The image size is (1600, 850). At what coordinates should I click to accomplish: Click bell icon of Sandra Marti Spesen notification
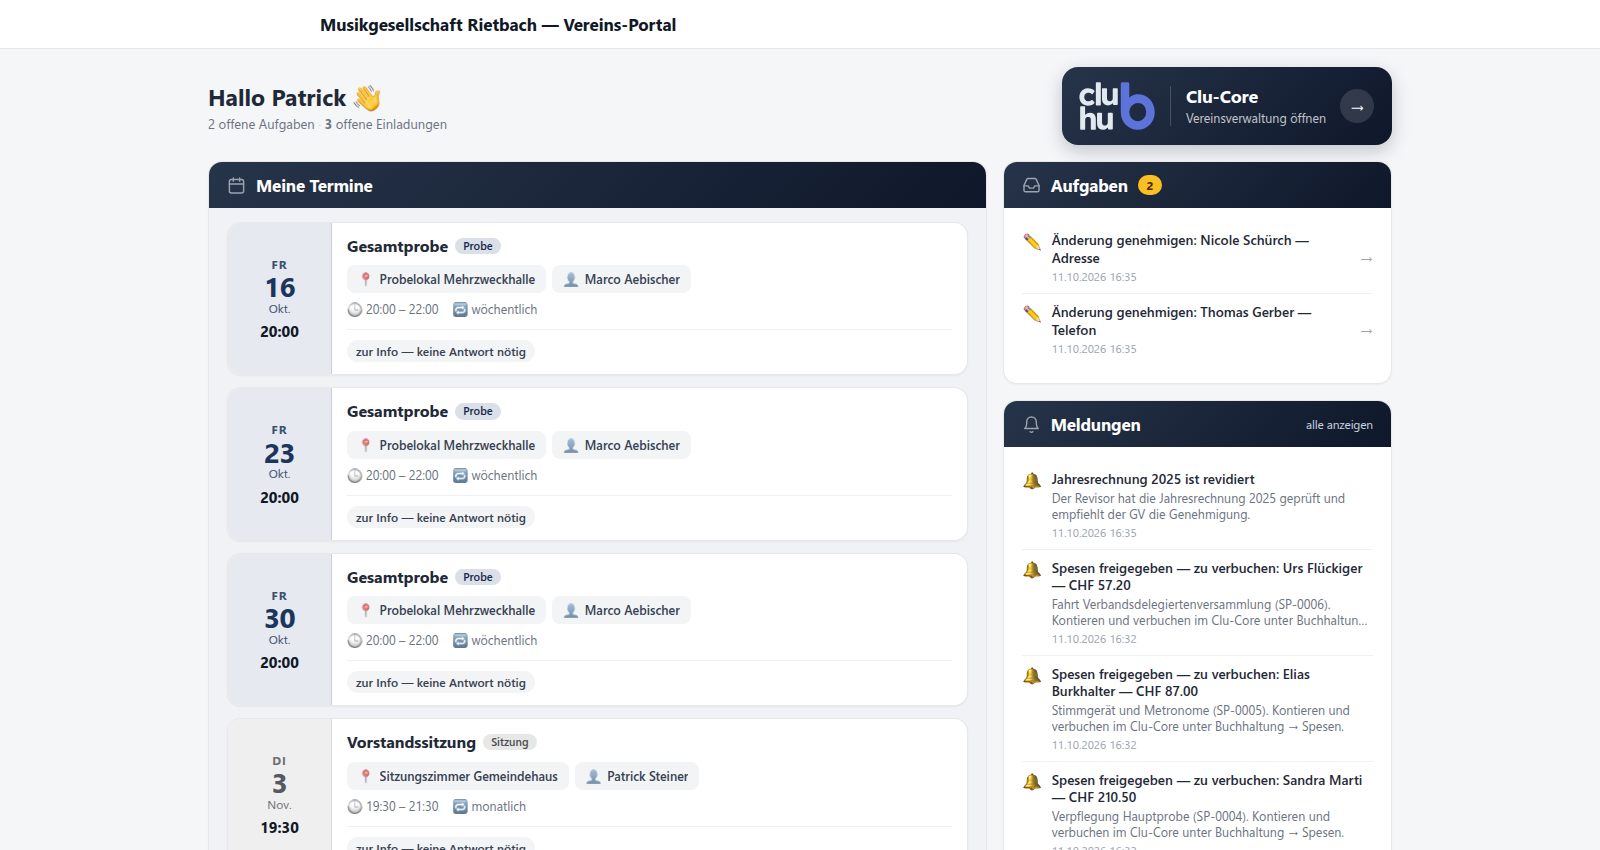(1032, 782)
